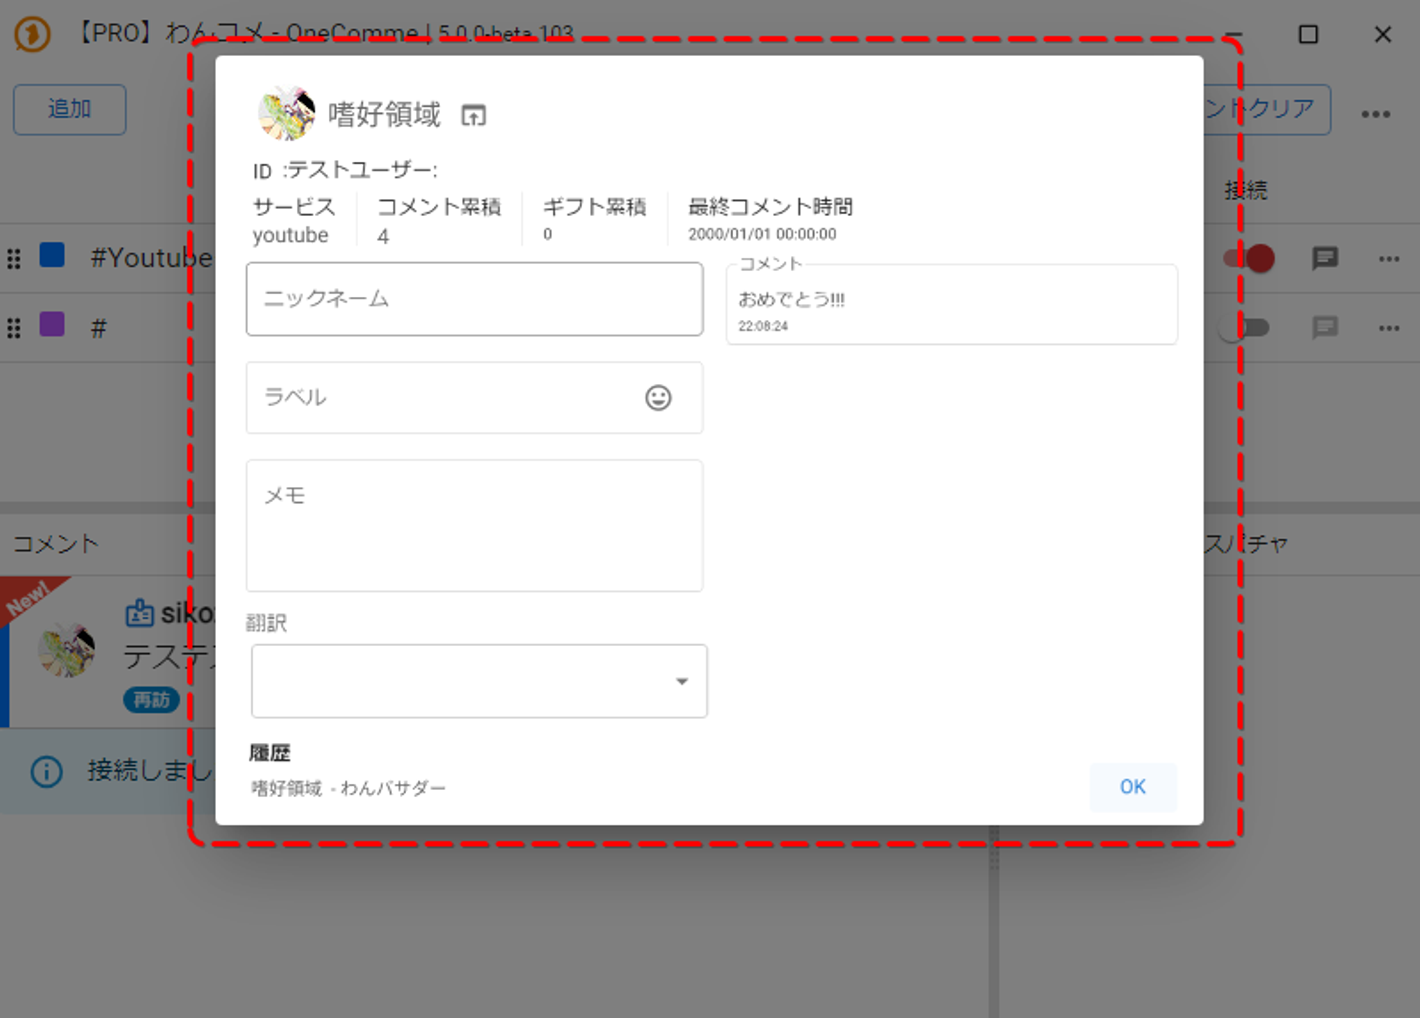1420x1018 pixels.
Task: Click the pop-out window icon beside 嗜好領域
Action: coord(473,116)
